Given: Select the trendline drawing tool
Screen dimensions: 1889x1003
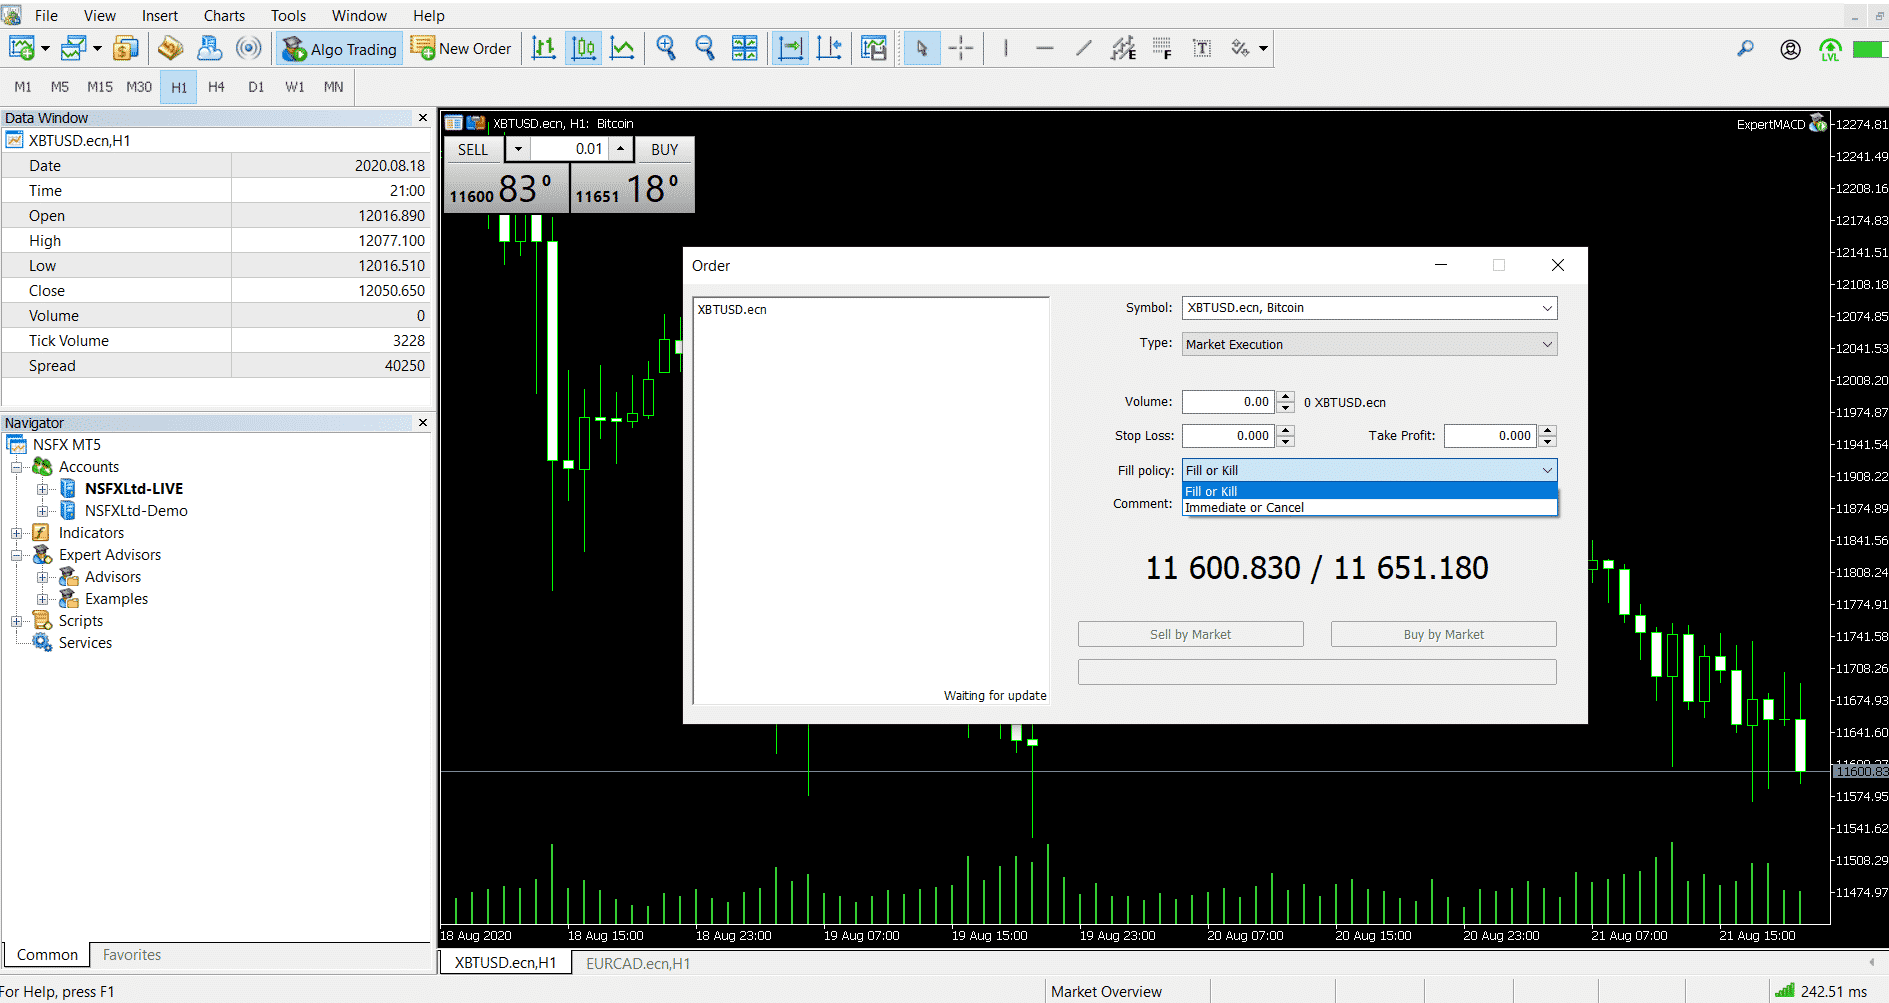Looking at the screenshot, I should tap(1084, 48).
